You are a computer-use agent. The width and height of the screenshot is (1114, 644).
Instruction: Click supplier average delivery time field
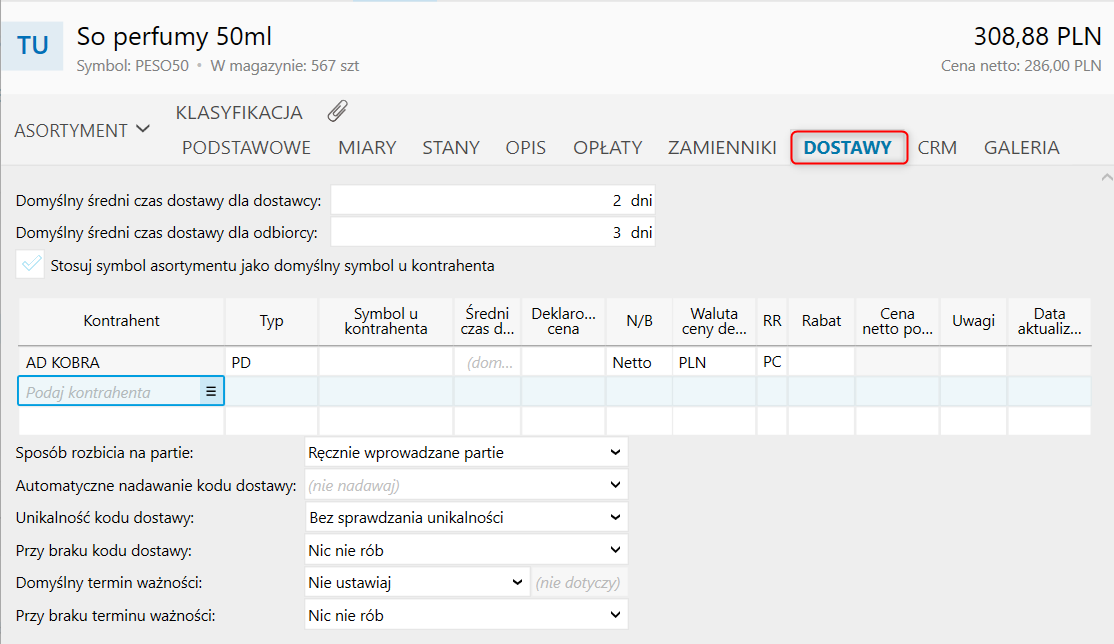pos(492,200)
